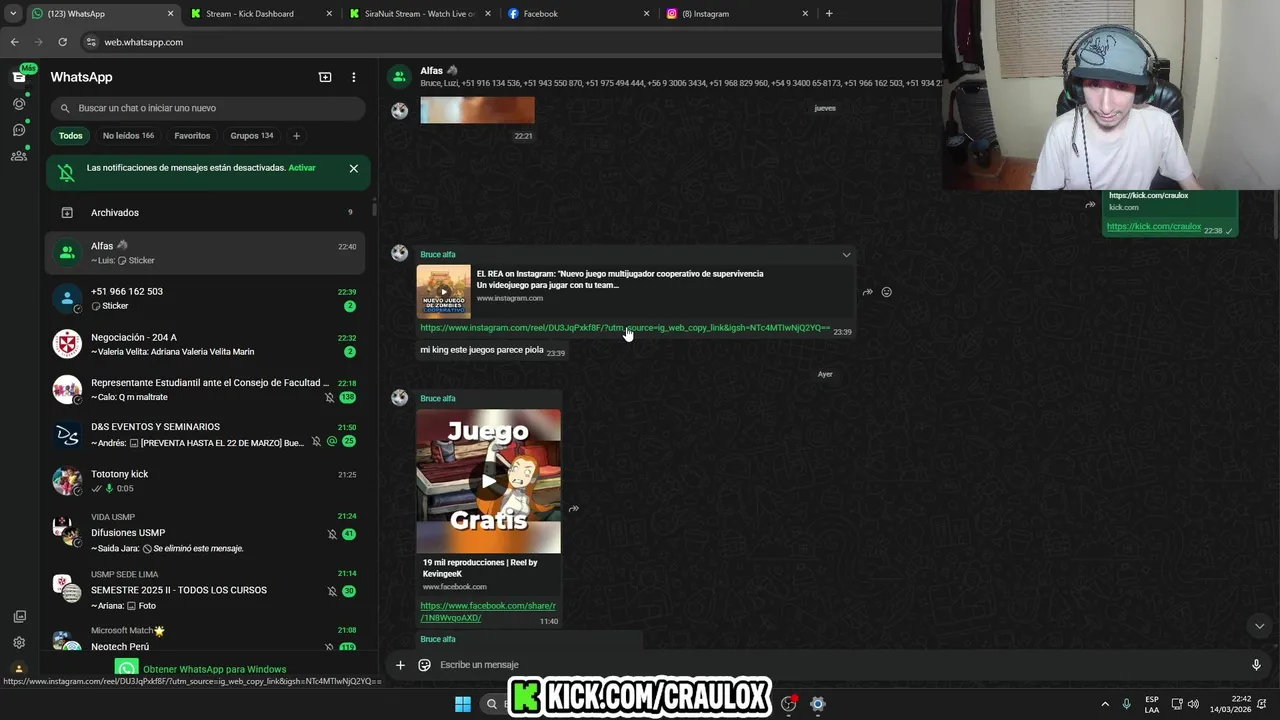Add a new list with the plus chip
This screenshot has width=1280, height=720.
296,136
